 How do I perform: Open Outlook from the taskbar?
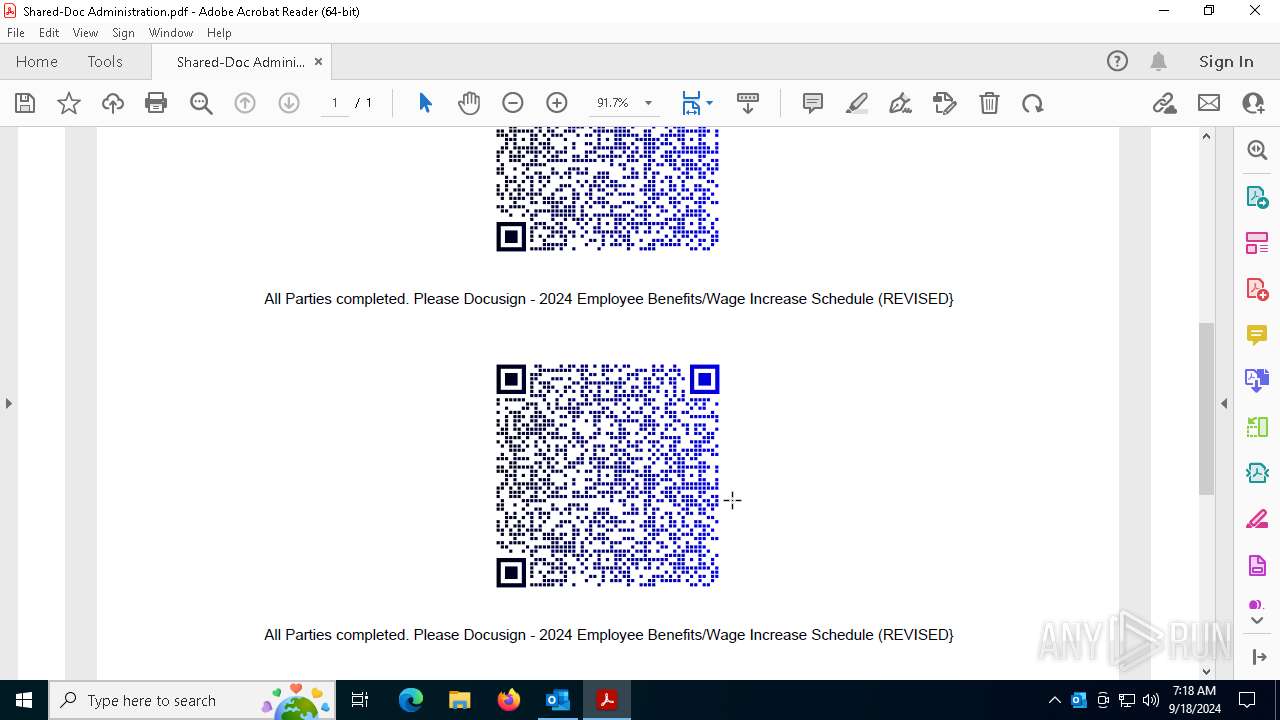(x=557, y=700)
